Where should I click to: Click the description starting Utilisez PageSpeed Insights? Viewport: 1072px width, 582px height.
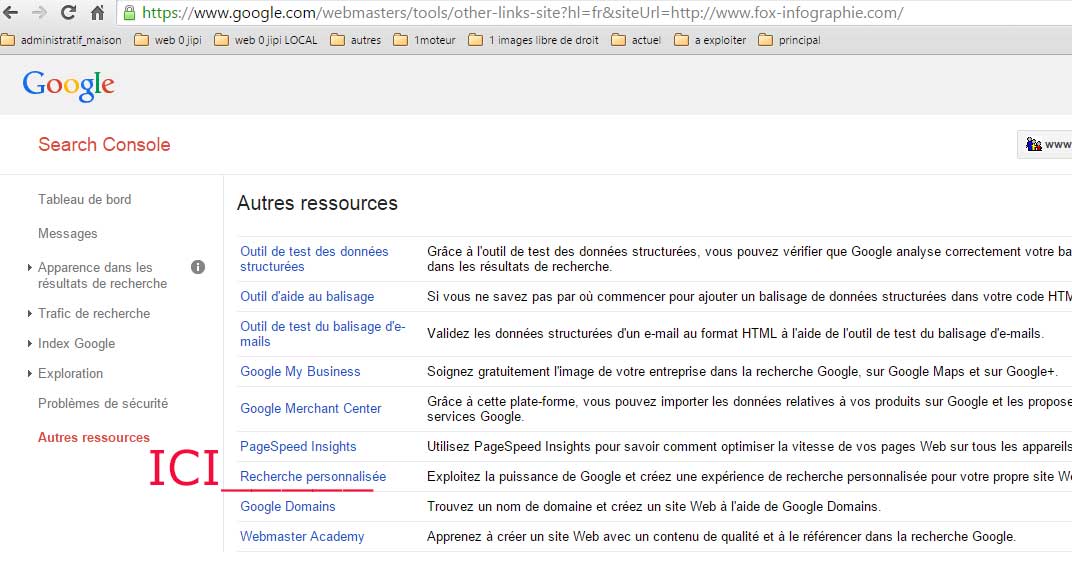tap(749, 447)
